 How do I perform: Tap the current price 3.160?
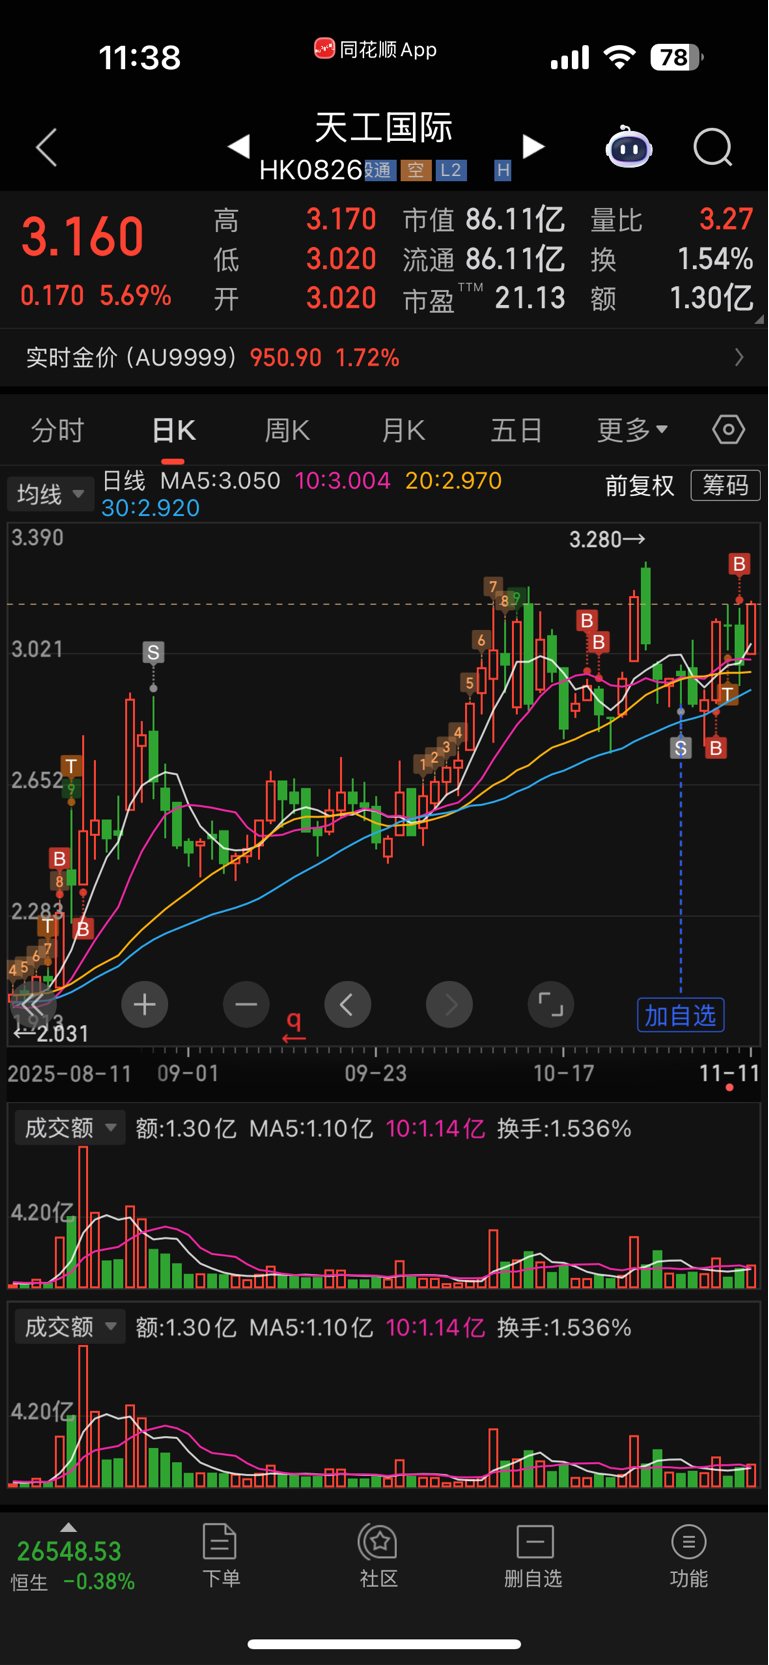(83, 237)
